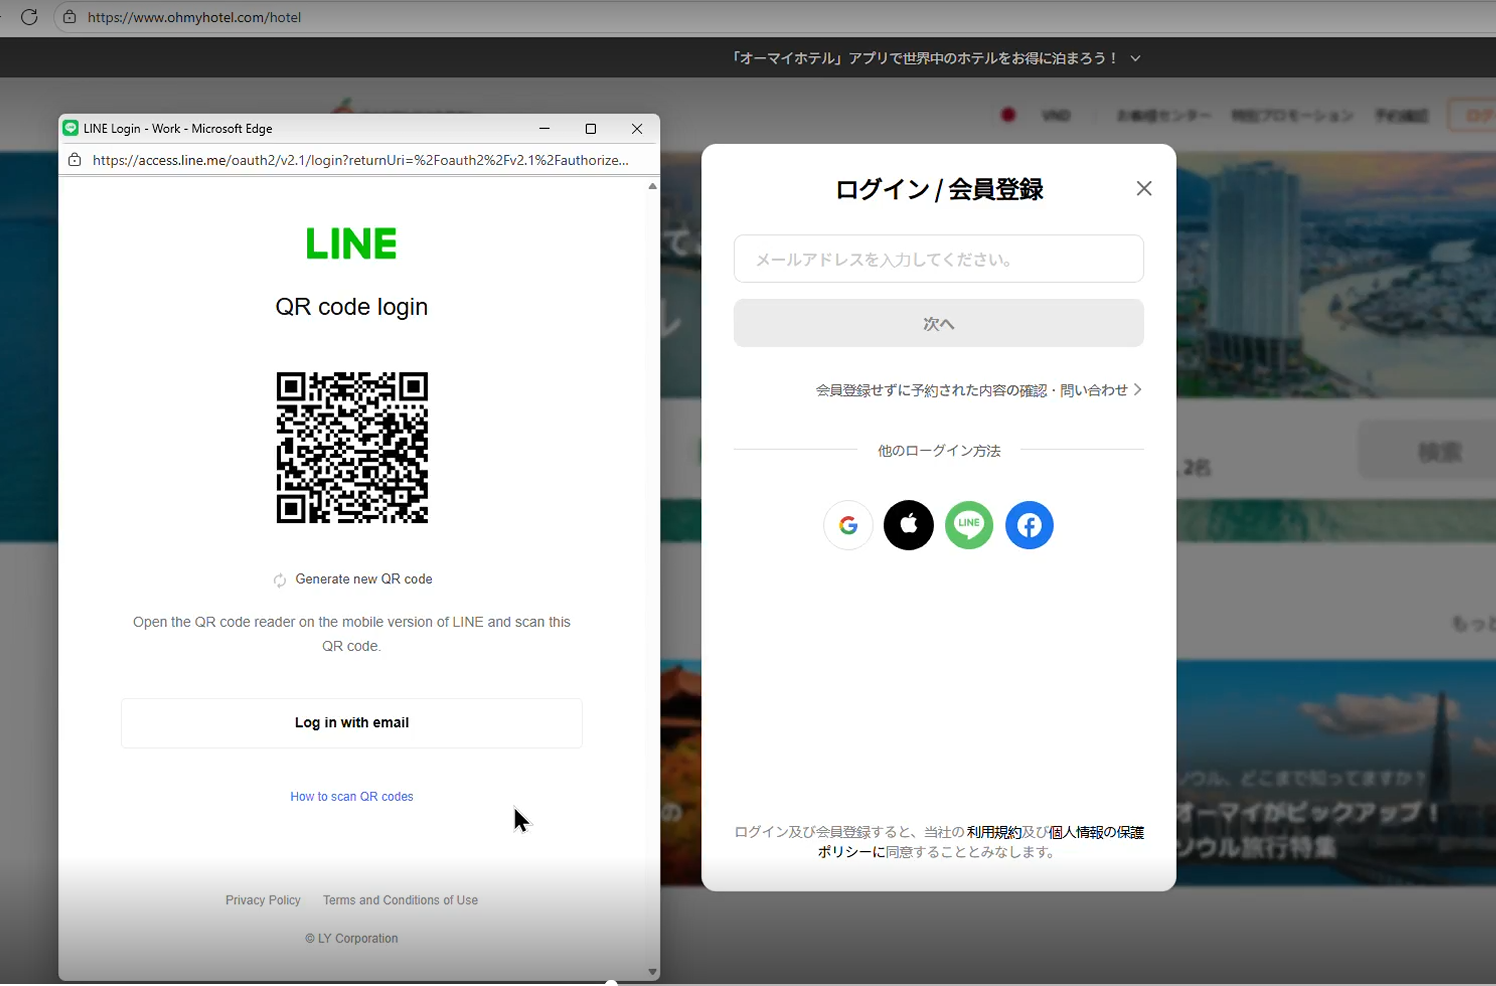Open Terms and Conditions of Use link

tap(400, 900)
